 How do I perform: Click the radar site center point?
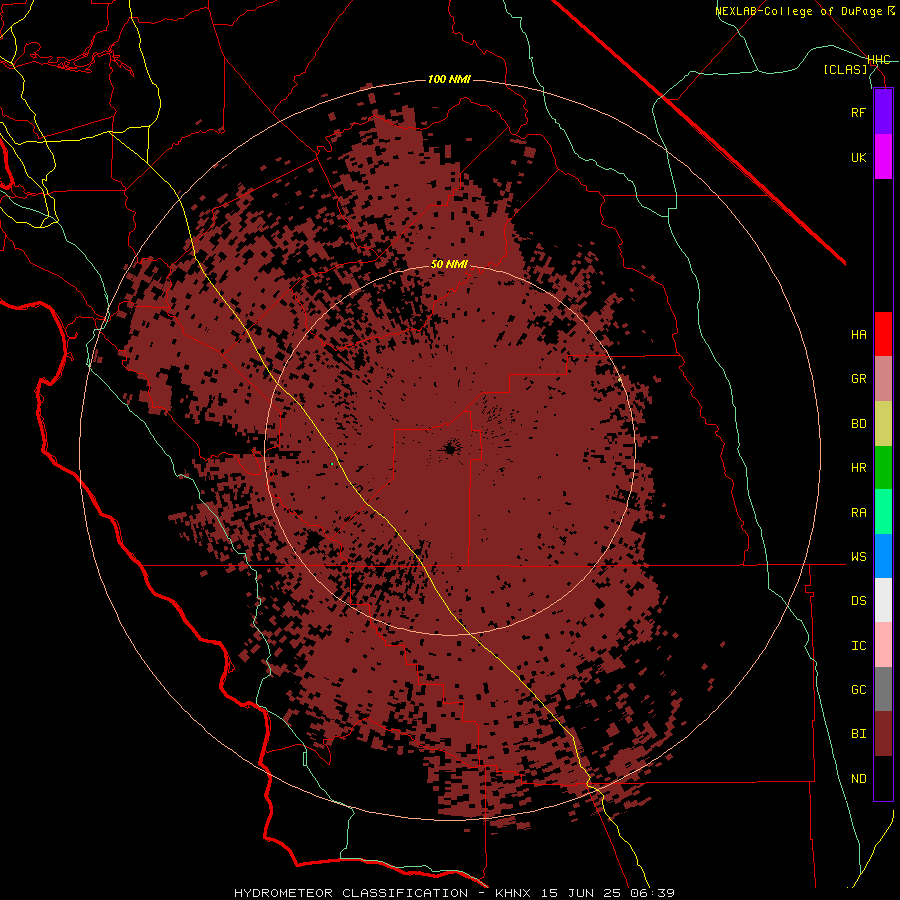pos(449,449)
